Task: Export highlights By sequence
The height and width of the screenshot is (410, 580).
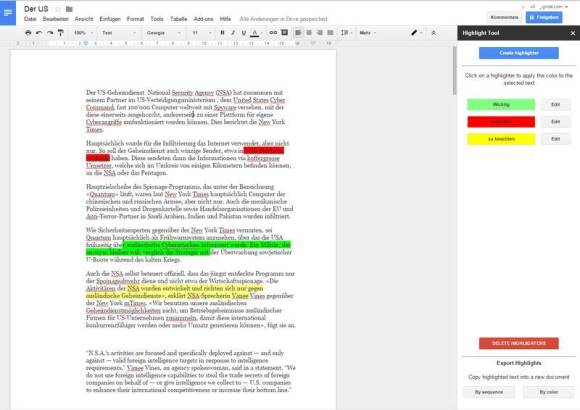Action: click(489, 392)
